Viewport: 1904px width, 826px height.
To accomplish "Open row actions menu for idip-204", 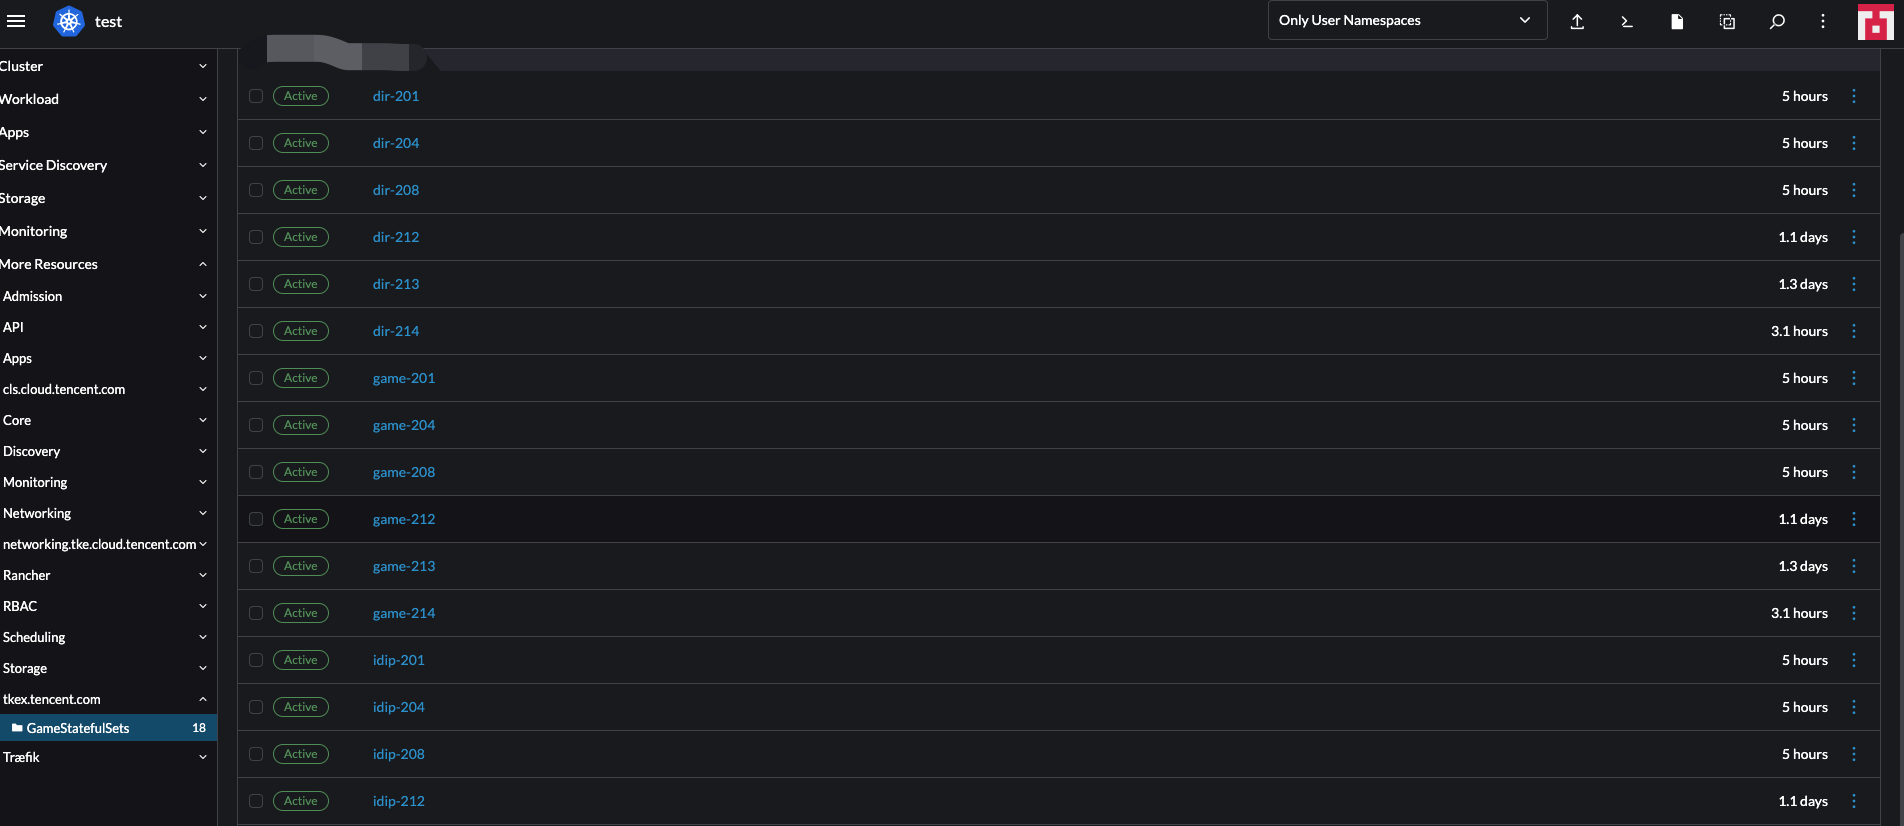I will tap(1854, 707).
